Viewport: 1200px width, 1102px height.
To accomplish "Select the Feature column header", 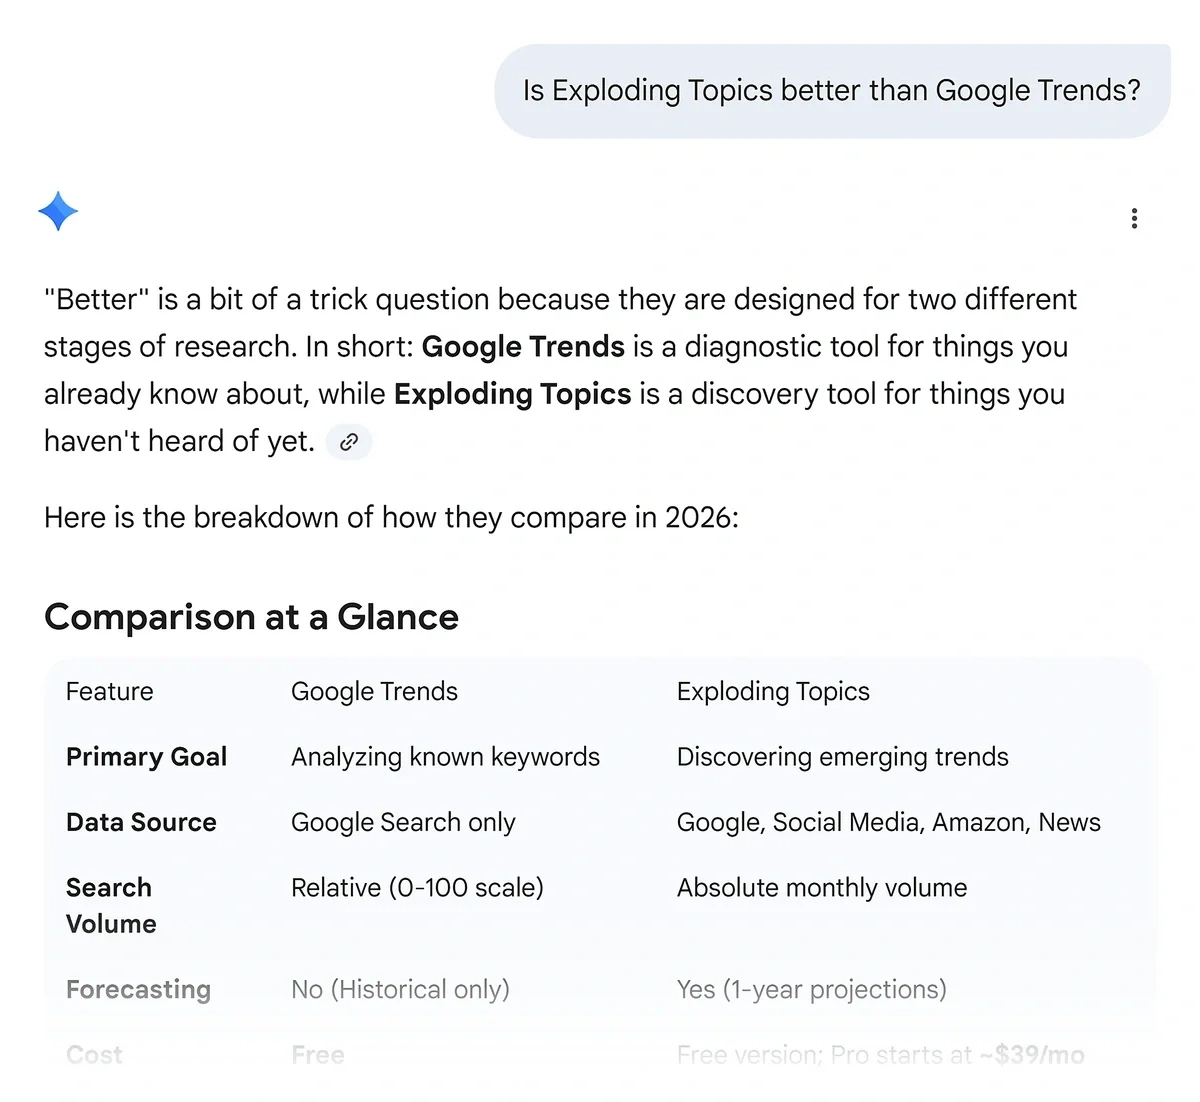I will [x=109, y=691].
